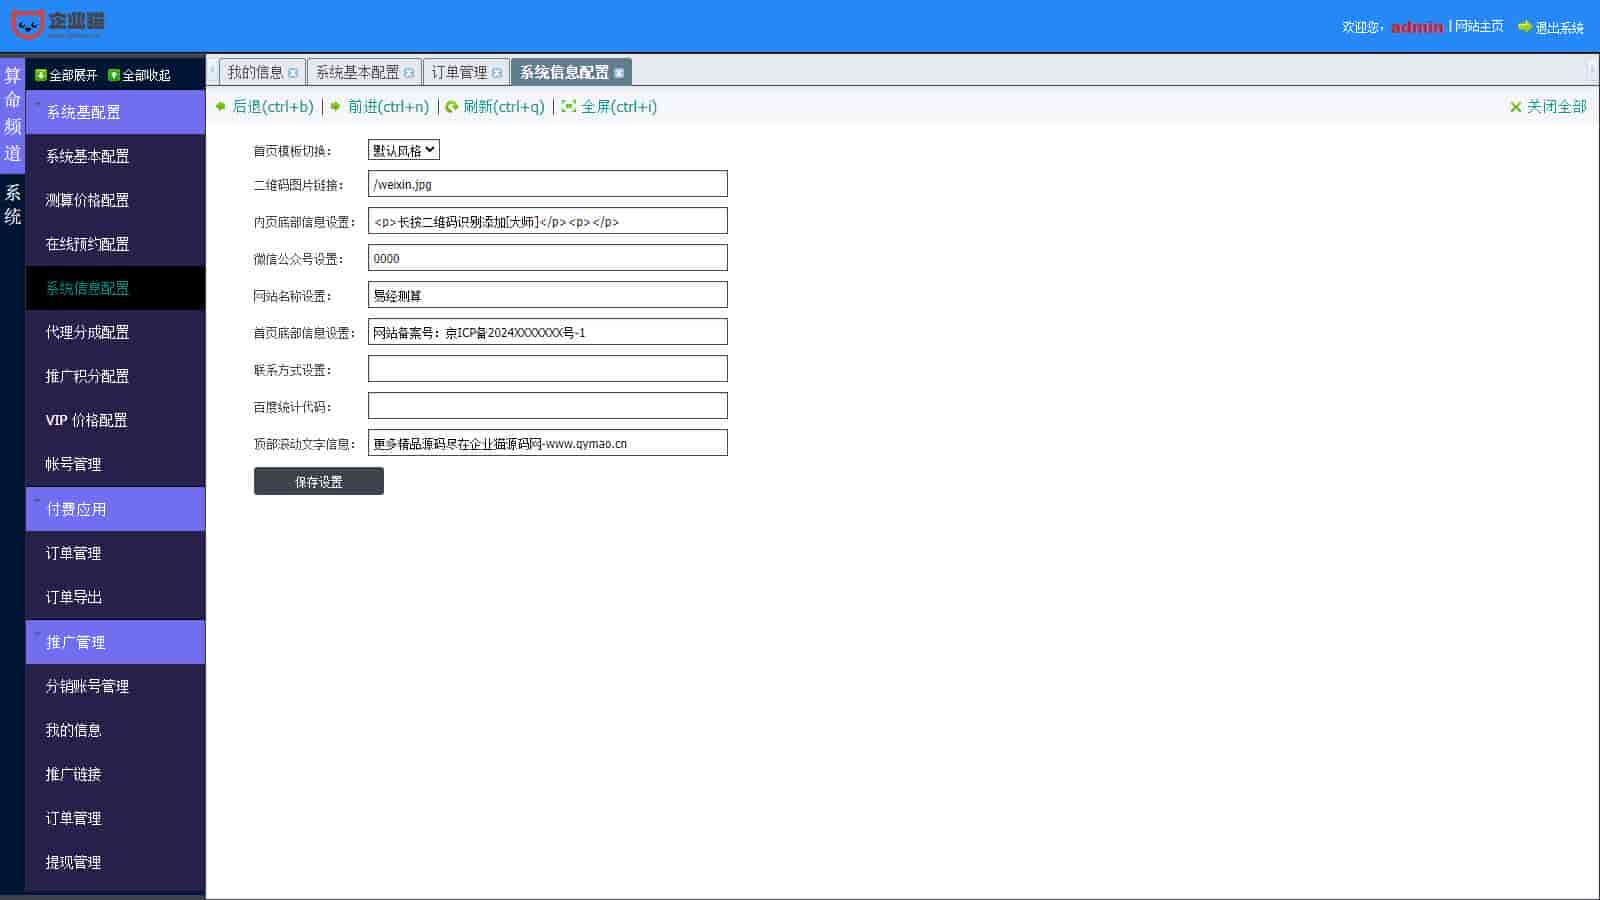Click the 全部展开 link
The height and width of the screenshot is (900, 1600).
(73, 75)
